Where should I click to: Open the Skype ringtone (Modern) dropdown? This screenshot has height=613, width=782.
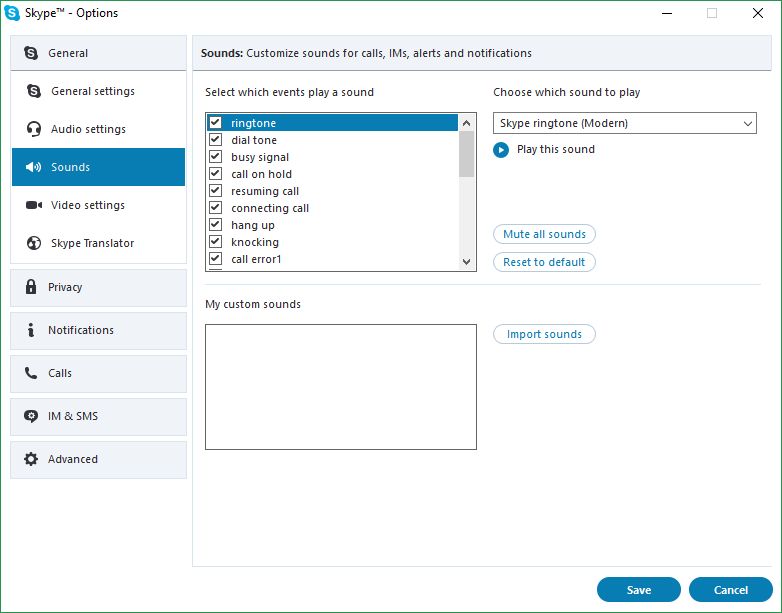624,123
